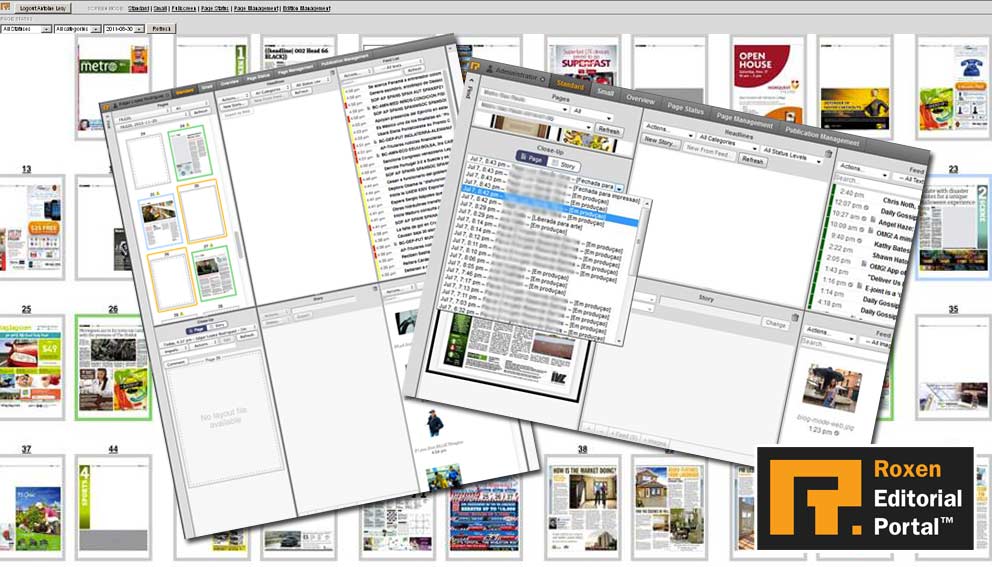The image size is (992, 567).
Task: Click the Administrator user icon
Action: (x=489, y=68)
